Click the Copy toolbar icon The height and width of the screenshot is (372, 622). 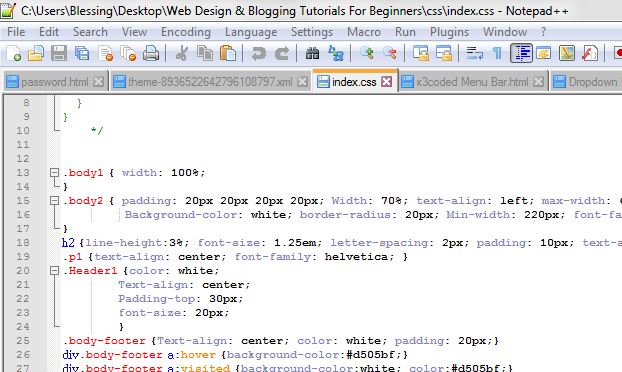coord(205,53)
